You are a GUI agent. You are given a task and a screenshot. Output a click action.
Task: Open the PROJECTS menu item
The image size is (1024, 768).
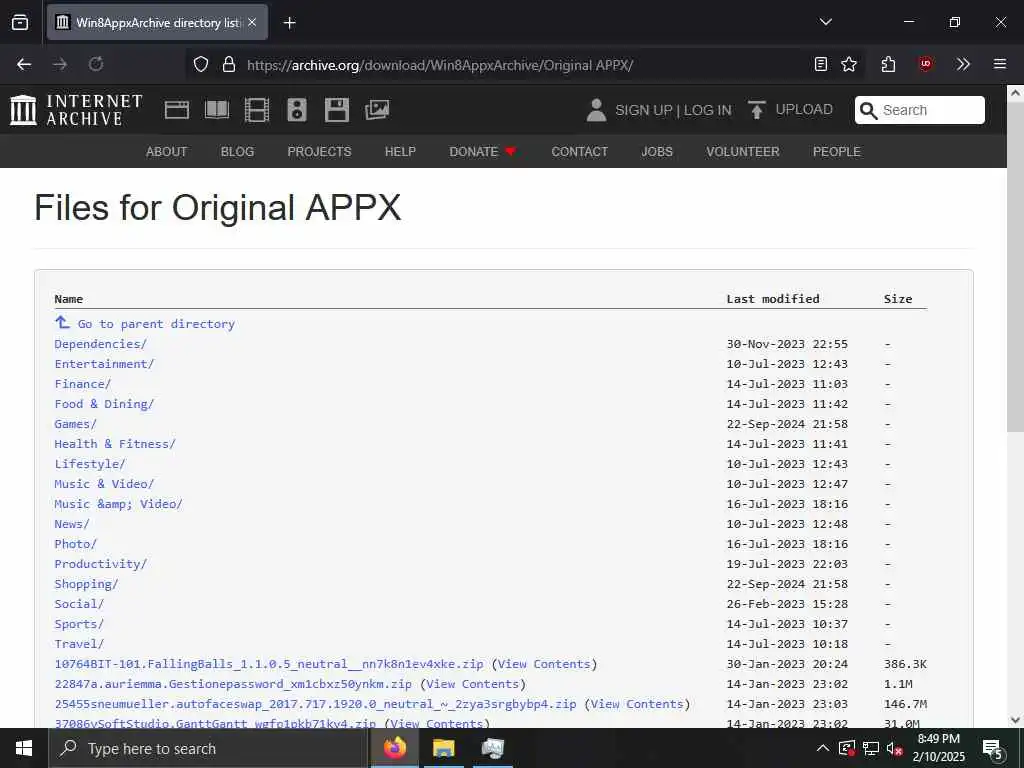pos(319,152)
